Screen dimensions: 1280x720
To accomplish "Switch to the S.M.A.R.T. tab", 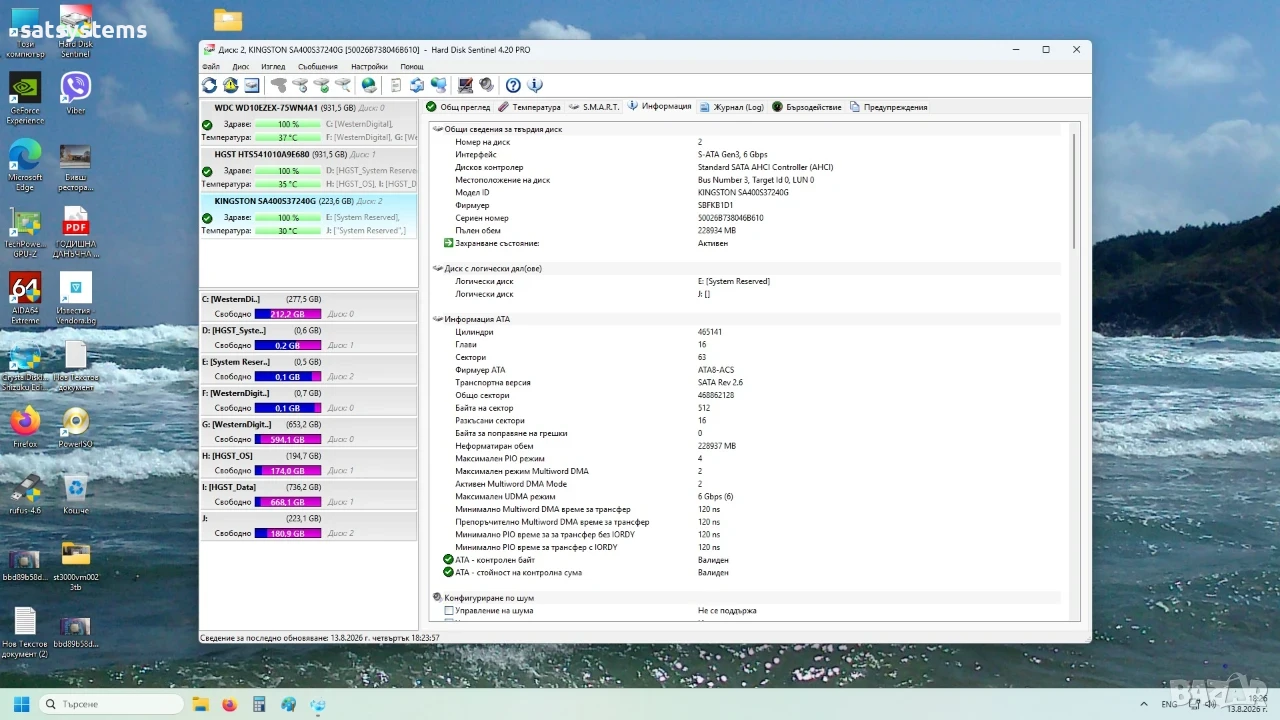I will (x=595, y=107).
